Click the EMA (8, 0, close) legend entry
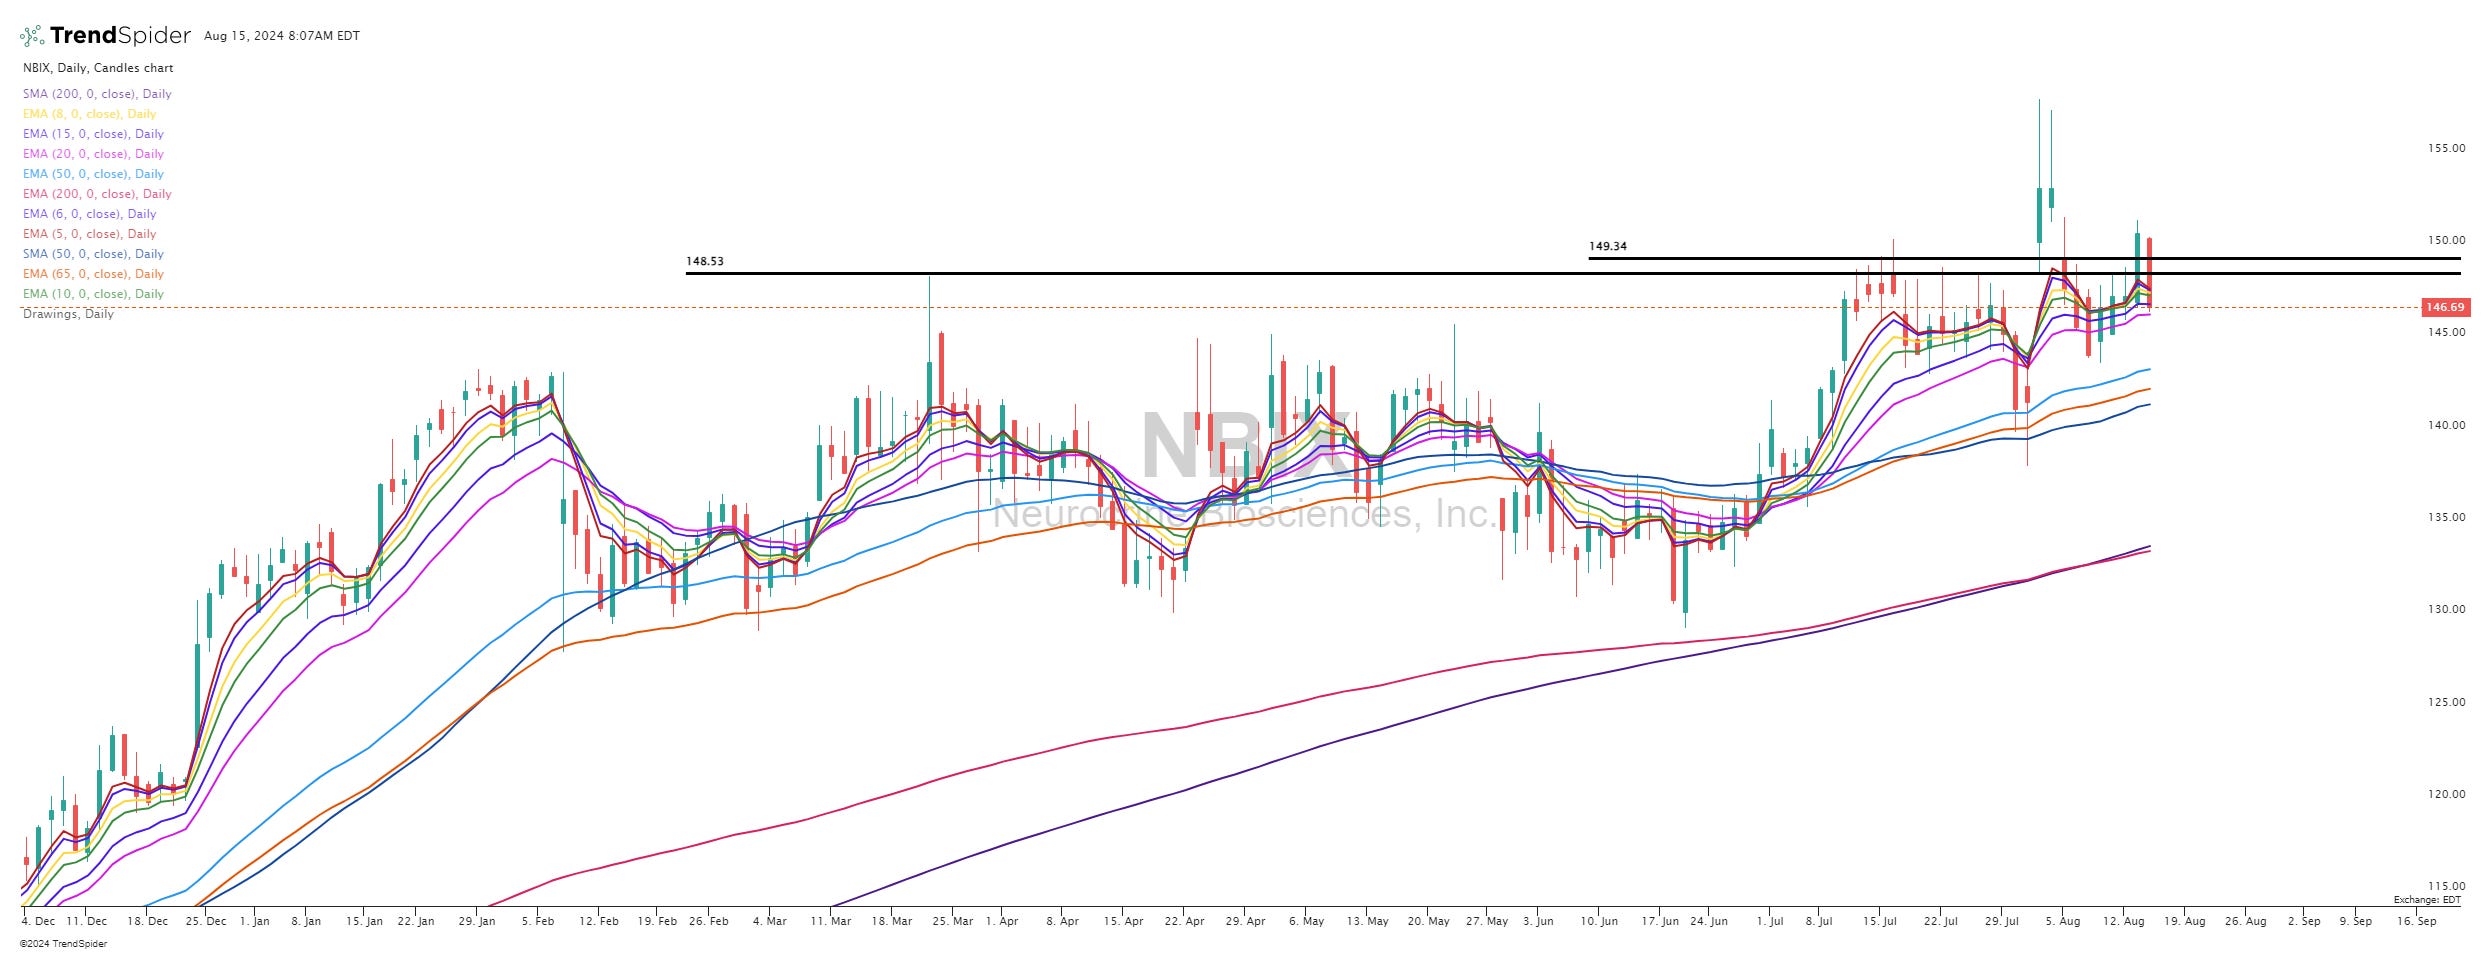This screenshot has height=953, width=2491. click(x=90, y=114)
